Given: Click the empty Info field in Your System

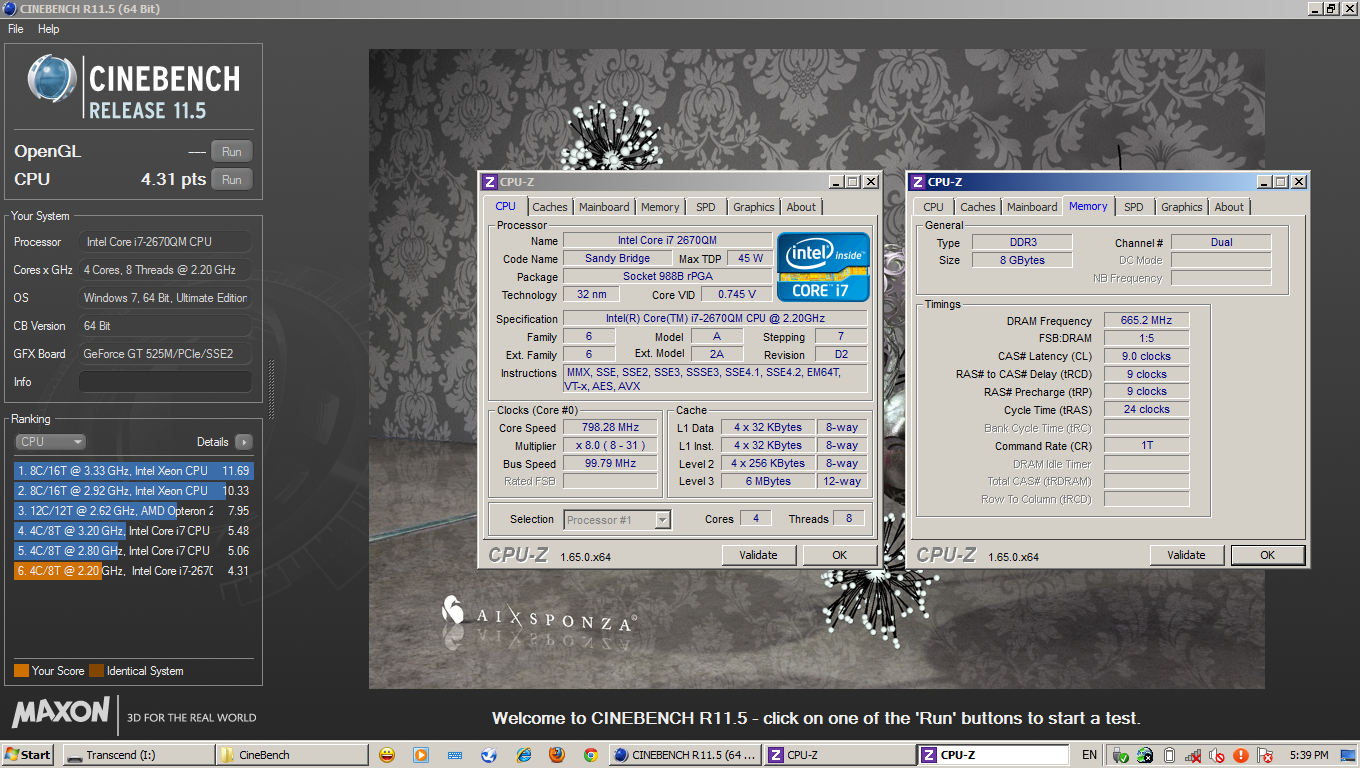Looking at the screenshot, I should (x=165, y=382).
